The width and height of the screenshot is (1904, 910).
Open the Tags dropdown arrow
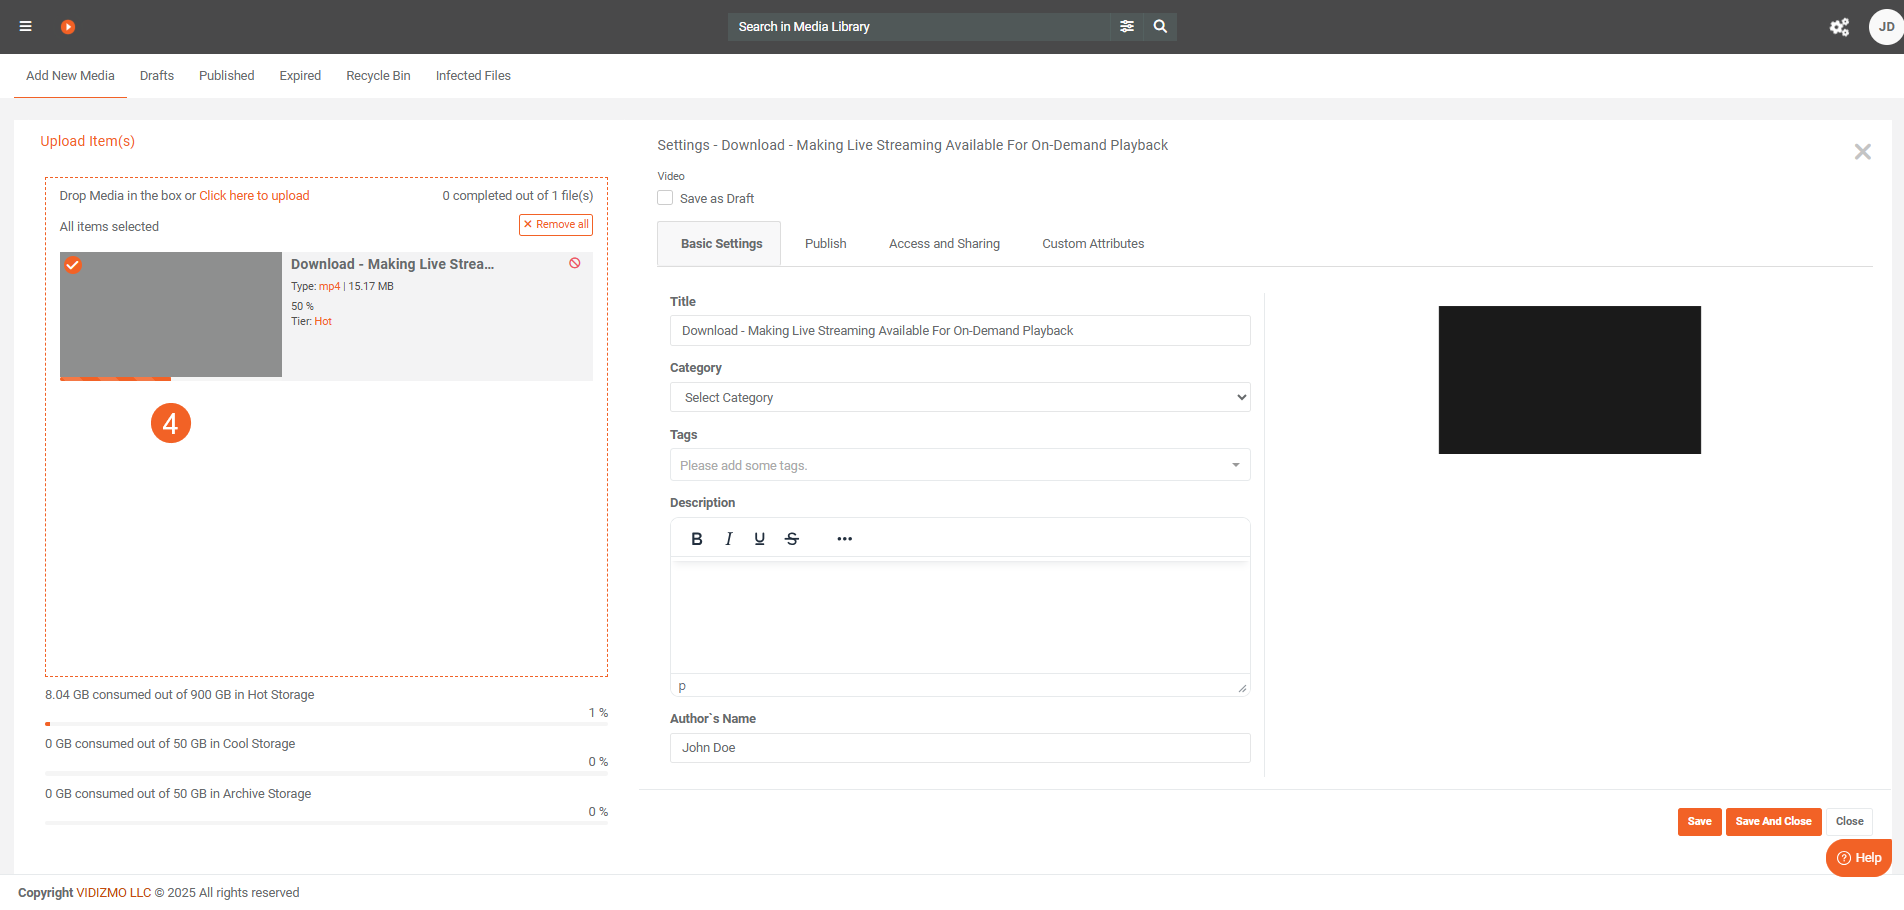point(1236,465)
